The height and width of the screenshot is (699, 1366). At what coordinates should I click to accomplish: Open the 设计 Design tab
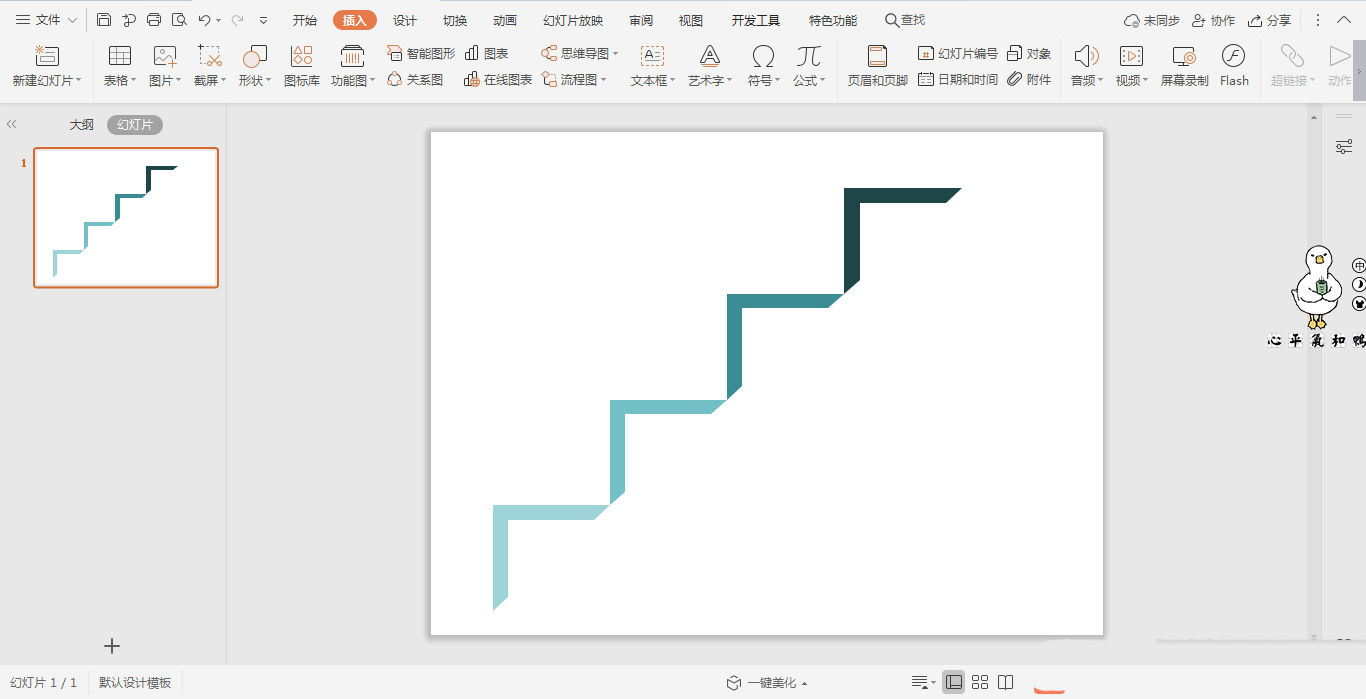[405, 20]
